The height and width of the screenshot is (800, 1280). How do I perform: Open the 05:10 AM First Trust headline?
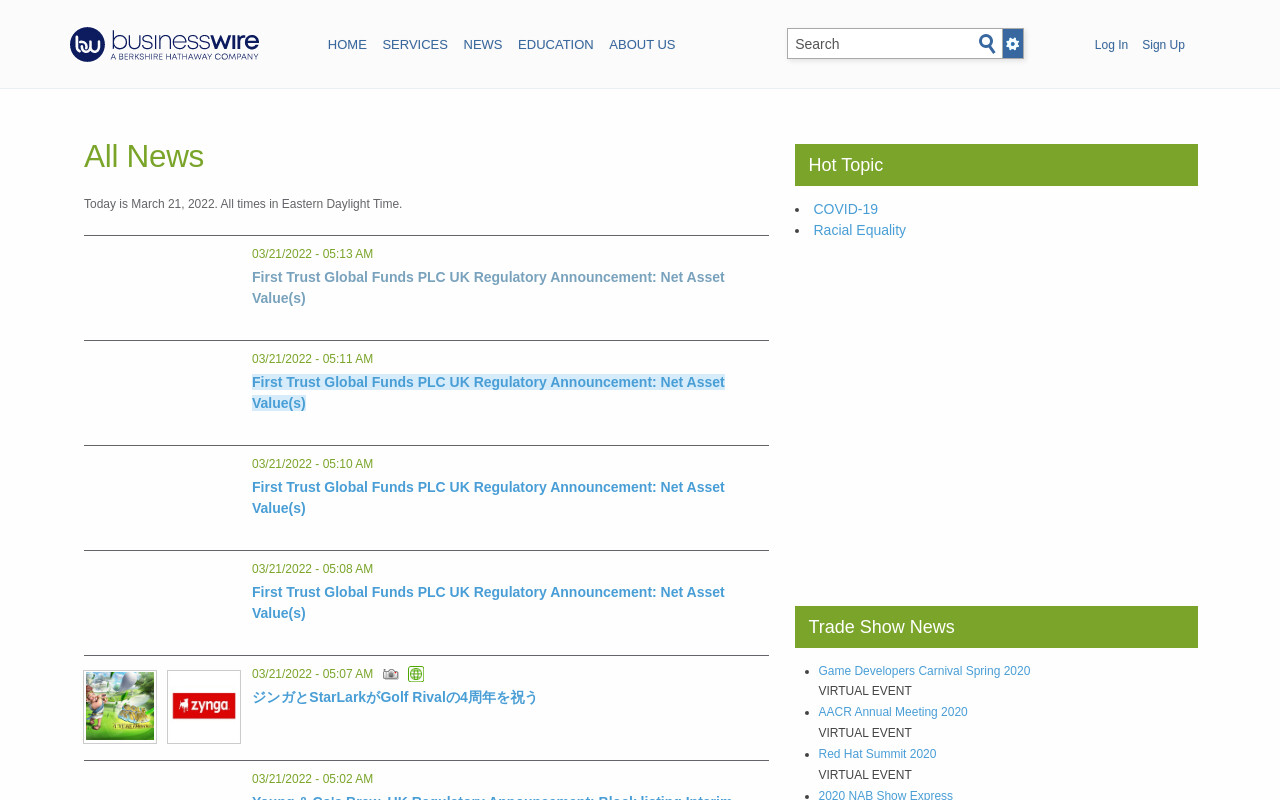[x=488, y=498]
